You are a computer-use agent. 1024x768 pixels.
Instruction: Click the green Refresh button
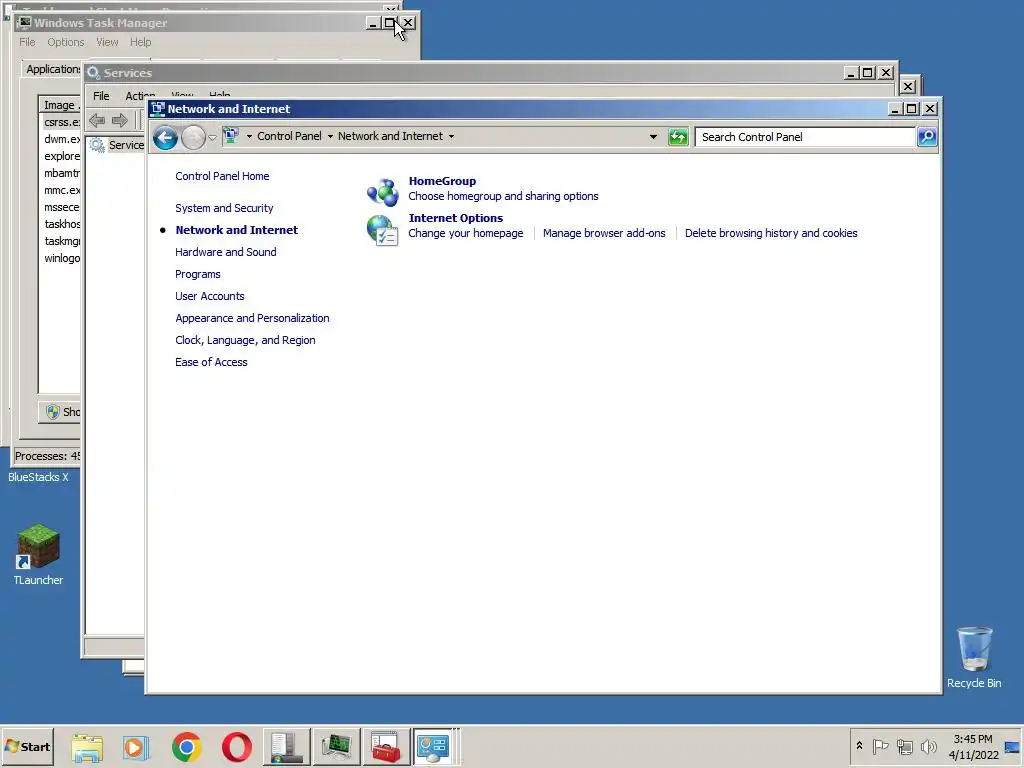679,136
